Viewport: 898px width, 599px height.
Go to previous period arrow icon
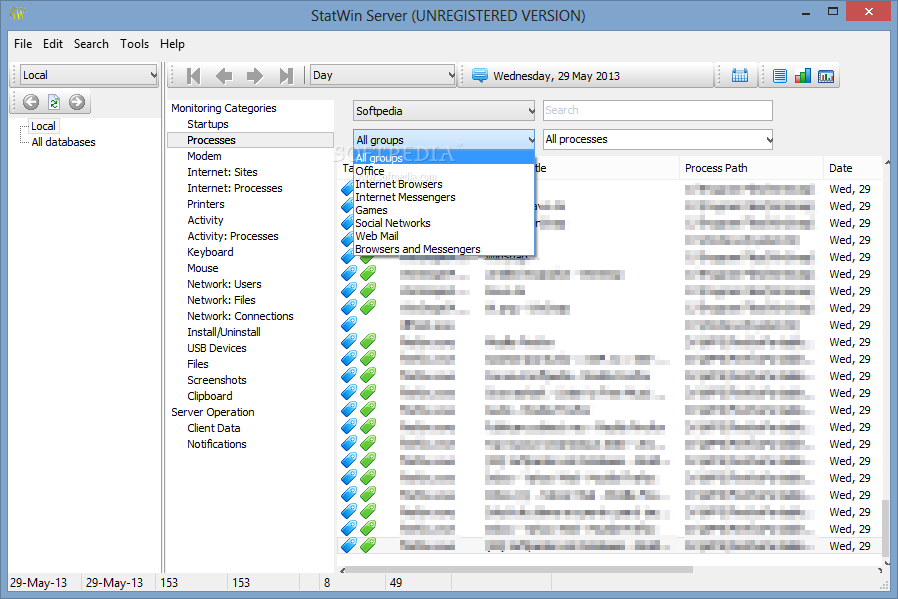[x=224, y=76]
